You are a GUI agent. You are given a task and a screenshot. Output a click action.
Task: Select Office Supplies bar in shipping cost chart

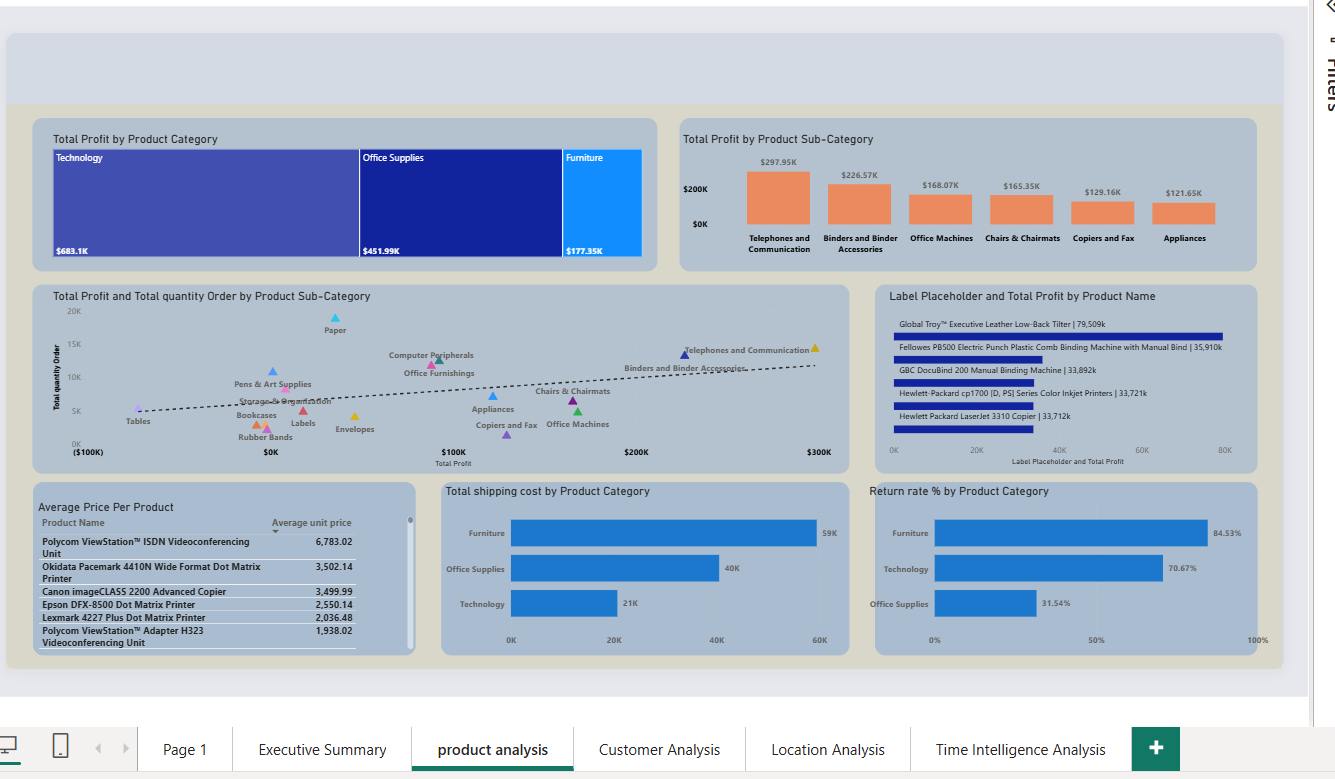point(615,569)
